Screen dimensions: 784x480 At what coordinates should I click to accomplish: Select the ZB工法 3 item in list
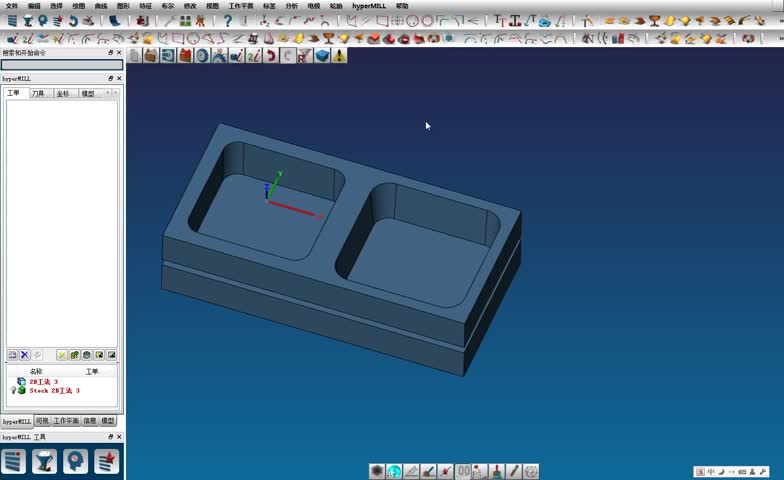point(43,382)
